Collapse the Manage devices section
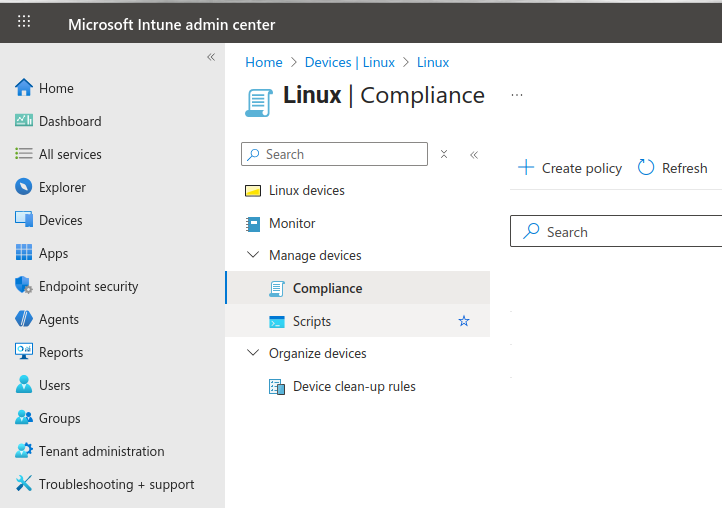Image resolution: width=722 pixels, height=508 pixels. click(252, 255)
